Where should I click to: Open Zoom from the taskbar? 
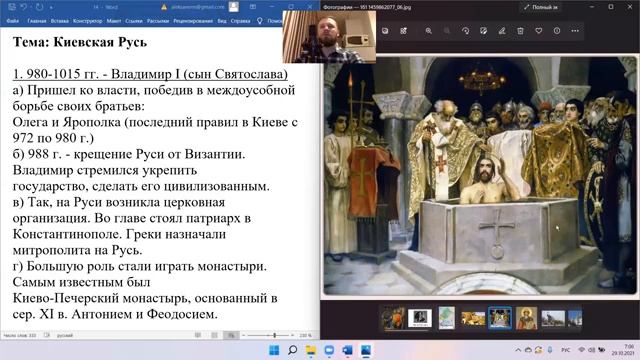329,350
